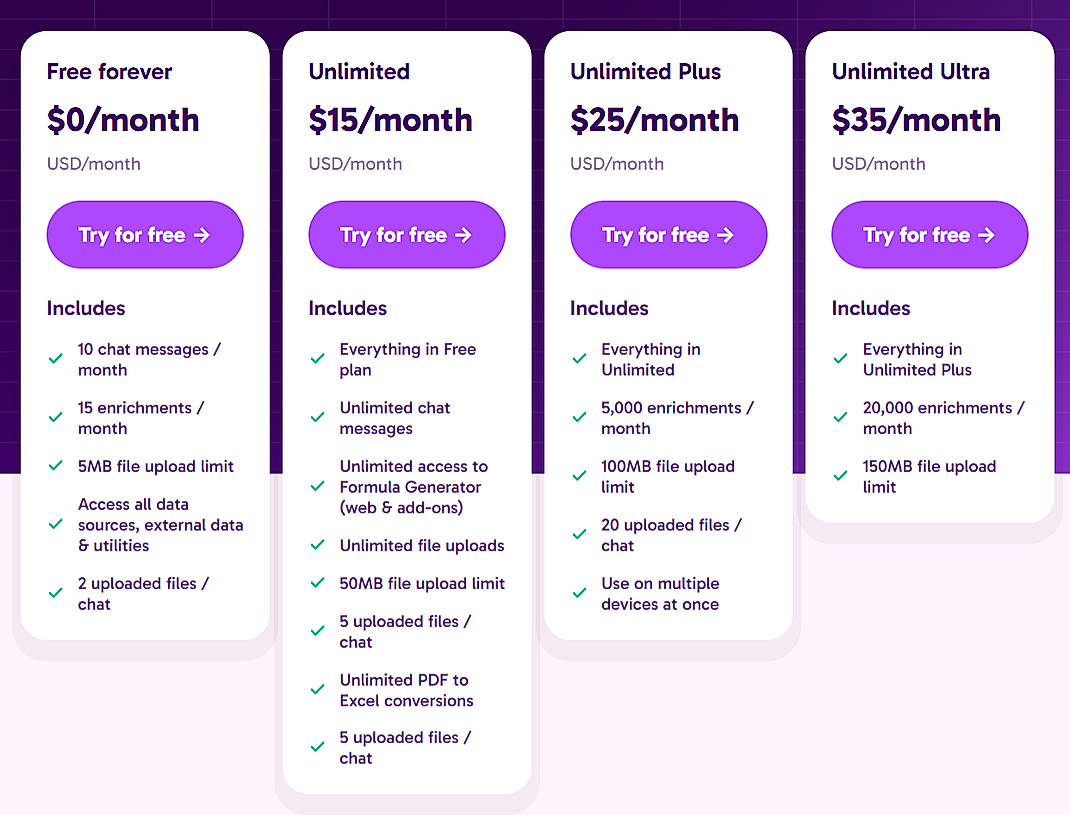Click the checkmark beside 2 uploaded files / chat
The height and width of the screenshot is (815, 1070).
[x=57, y=593]
